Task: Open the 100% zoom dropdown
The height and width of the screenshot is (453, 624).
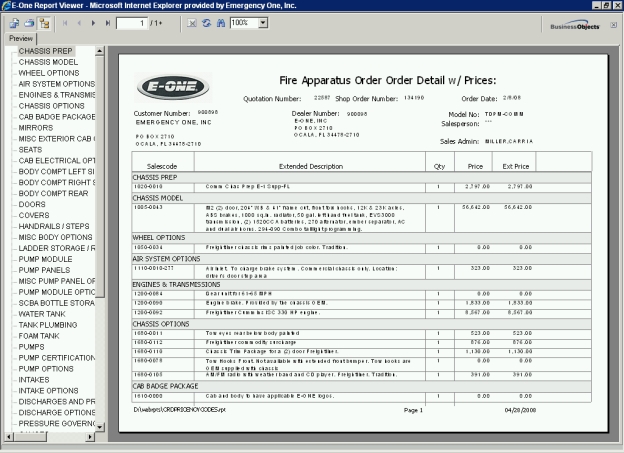Action: tap(263, 23)
